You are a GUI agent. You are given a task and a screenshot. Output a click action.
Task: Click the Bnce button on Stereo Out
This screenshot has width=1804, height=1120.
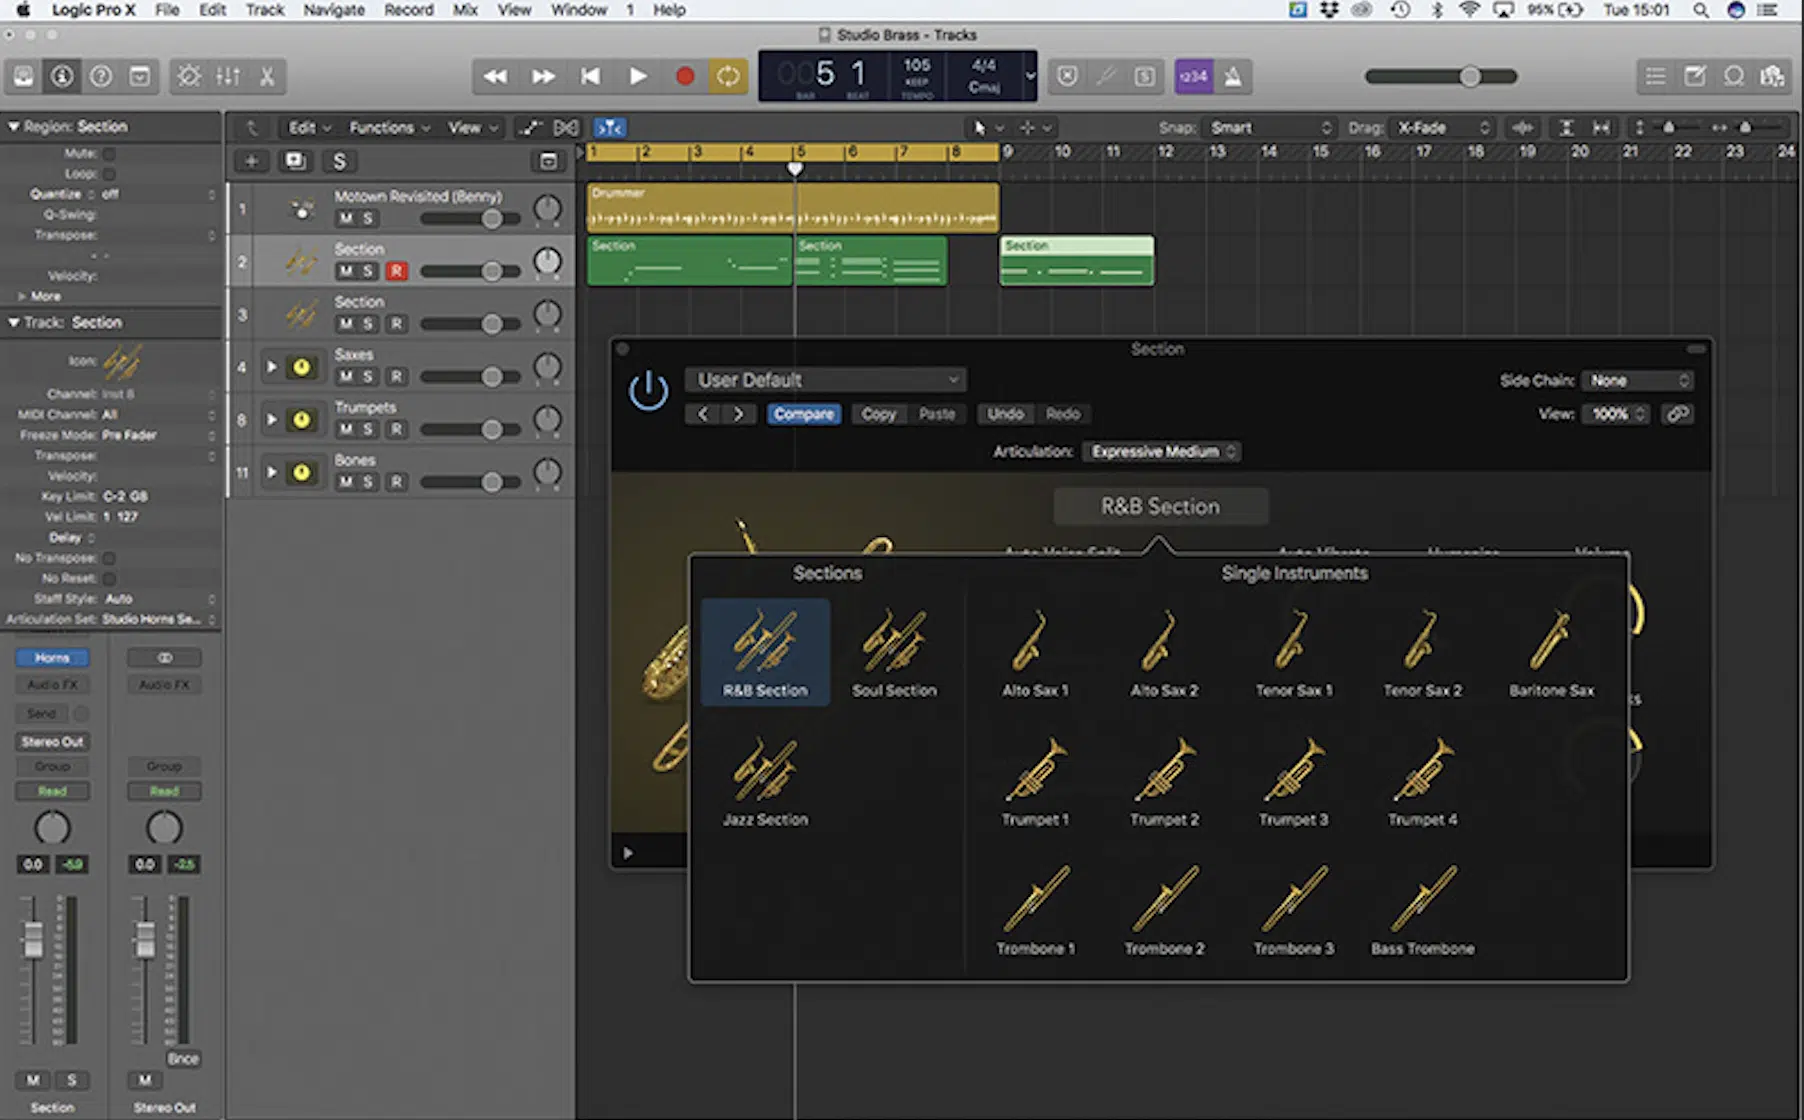tap(183, 1059)
